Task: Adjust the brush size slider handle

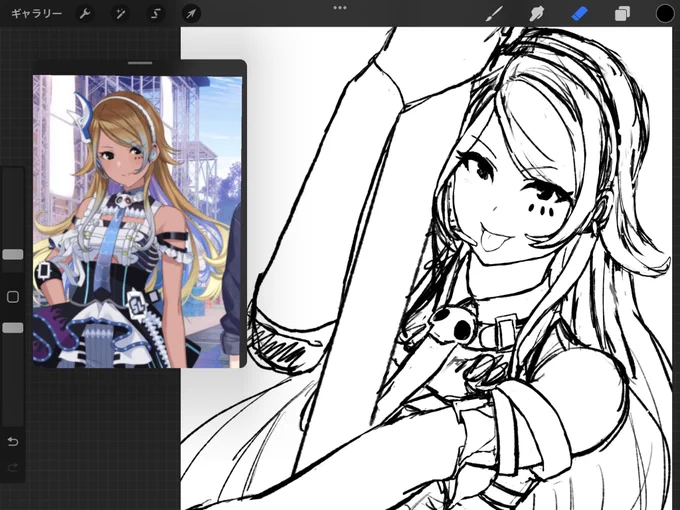Action: click(x=13, y=255)
